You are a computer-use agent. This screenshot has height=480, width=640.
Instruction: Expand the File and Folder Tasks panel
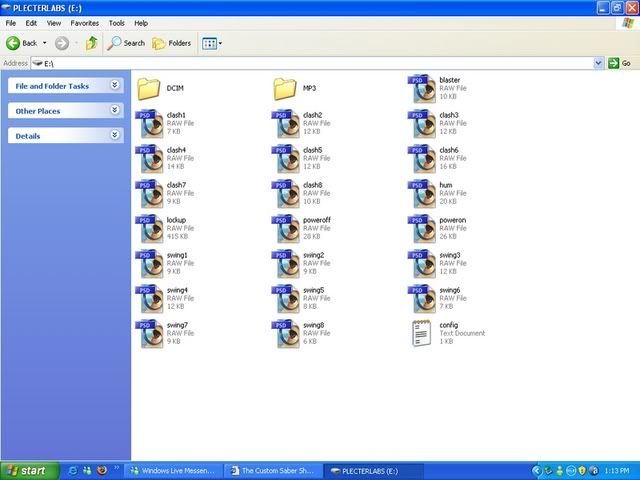click(115, 86)
